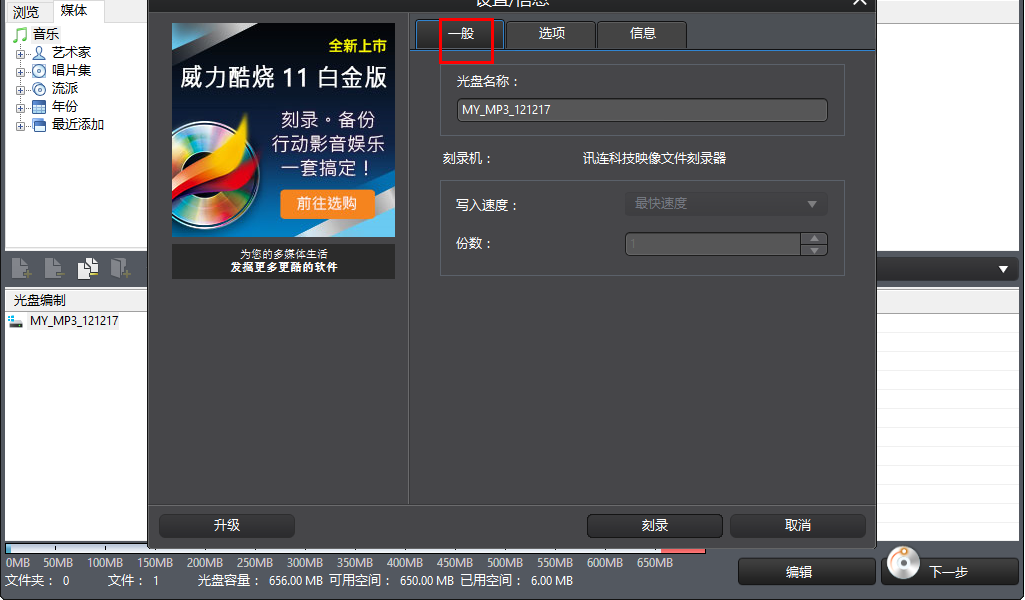Select the 一般 tab in the dialog
This screenshot has height=600, width=1025.
[460, 33]
